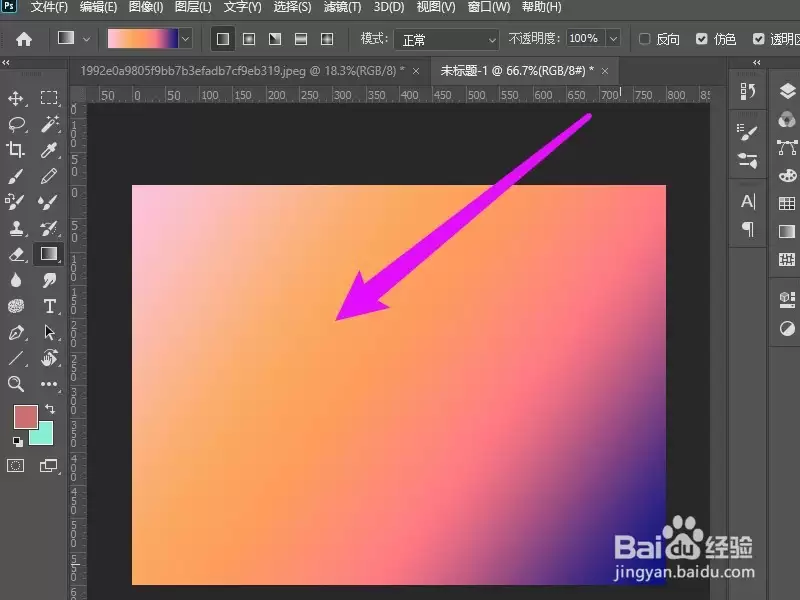800x600 pixels.
Task: Open the Swatches grid panel icon
Action: (x=787, y=204)
